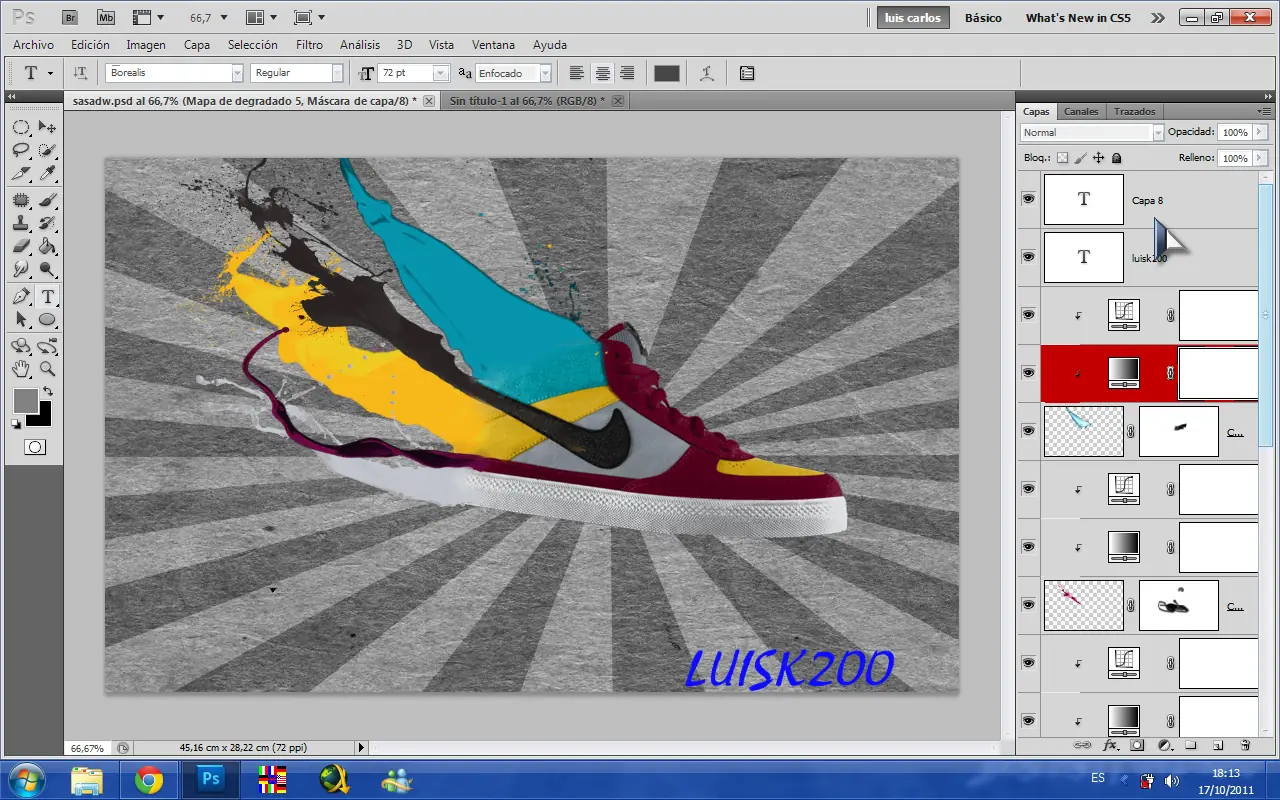The width and height of the screenshot is (1280, 800).
Task: Select the Eraser tool
Action: (x=21, y=246)
